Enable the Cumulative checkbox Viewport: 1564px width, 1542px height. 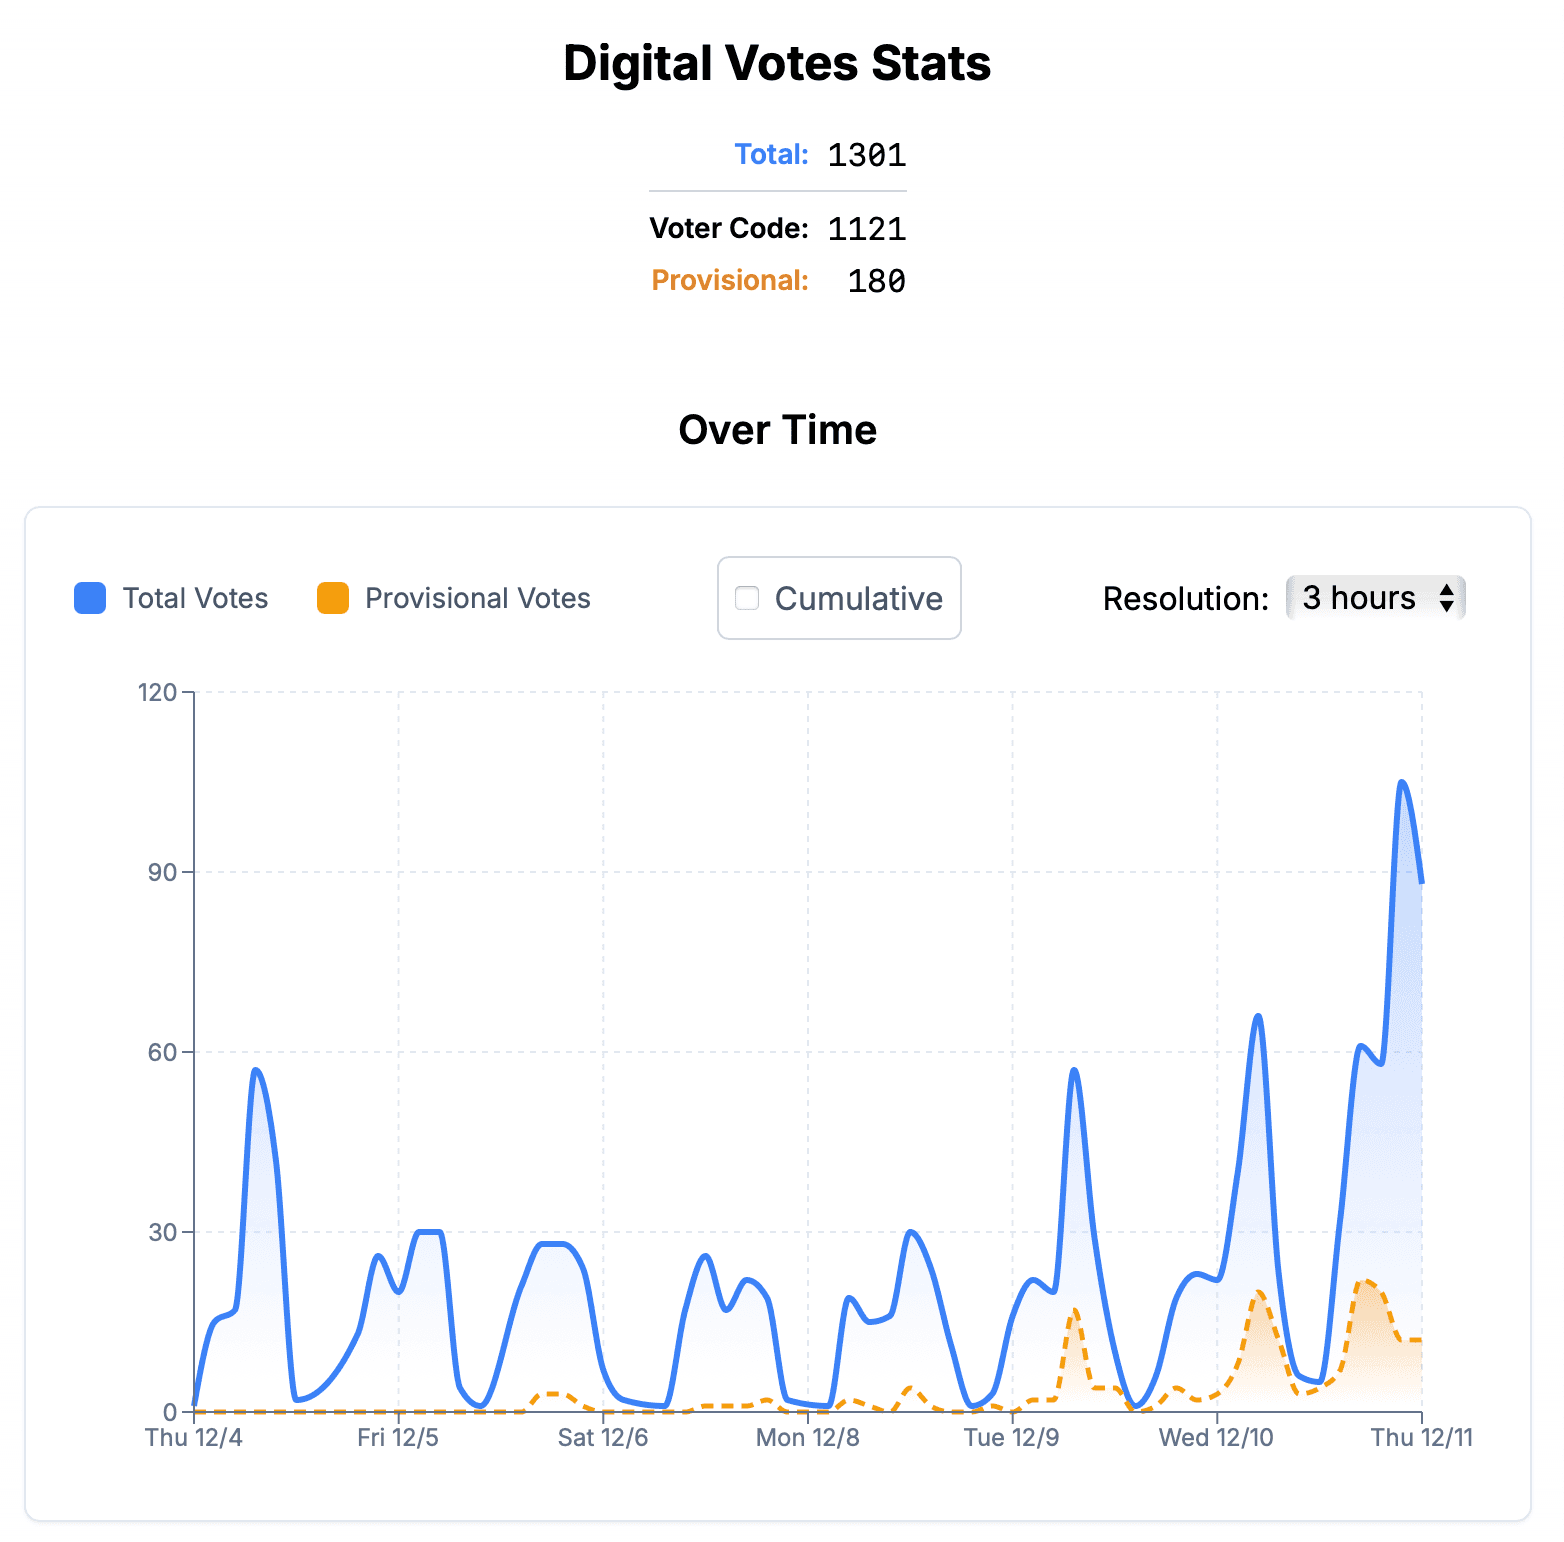click(x=747, y=598)
